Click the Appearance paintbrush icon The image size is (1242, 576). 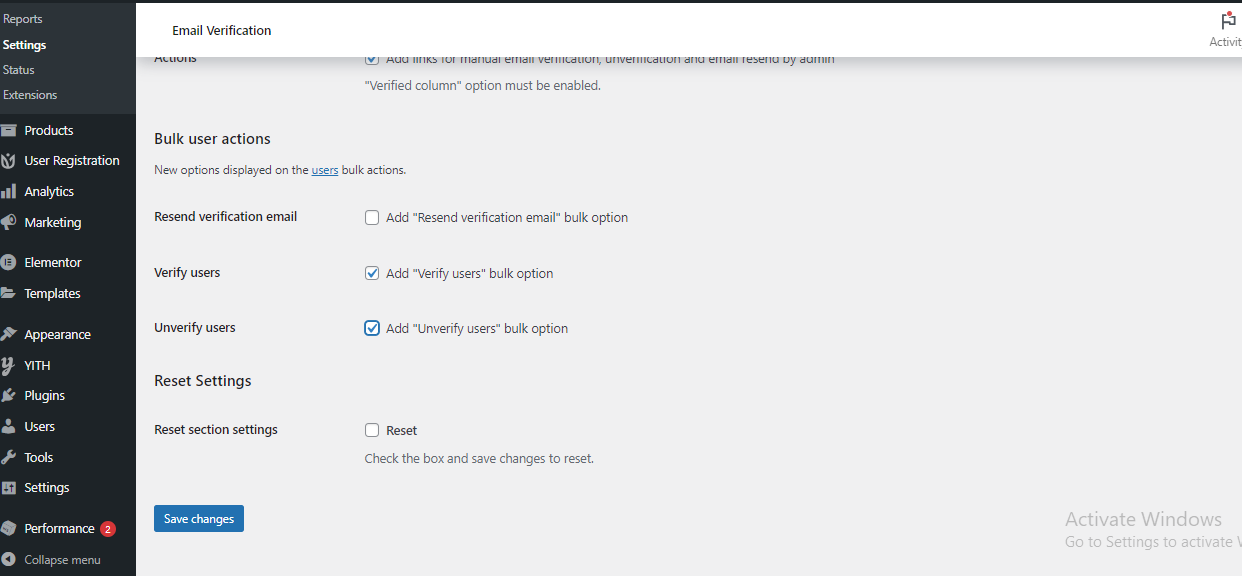tap(9, 334)
